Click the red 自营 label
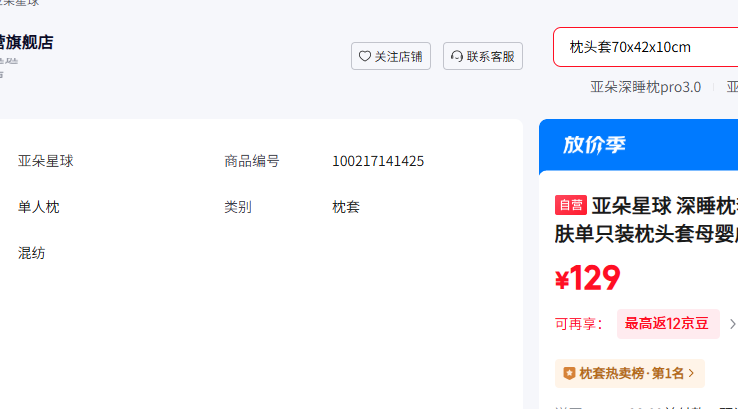This screenshot has height=409, width=738. coord(570,205)
